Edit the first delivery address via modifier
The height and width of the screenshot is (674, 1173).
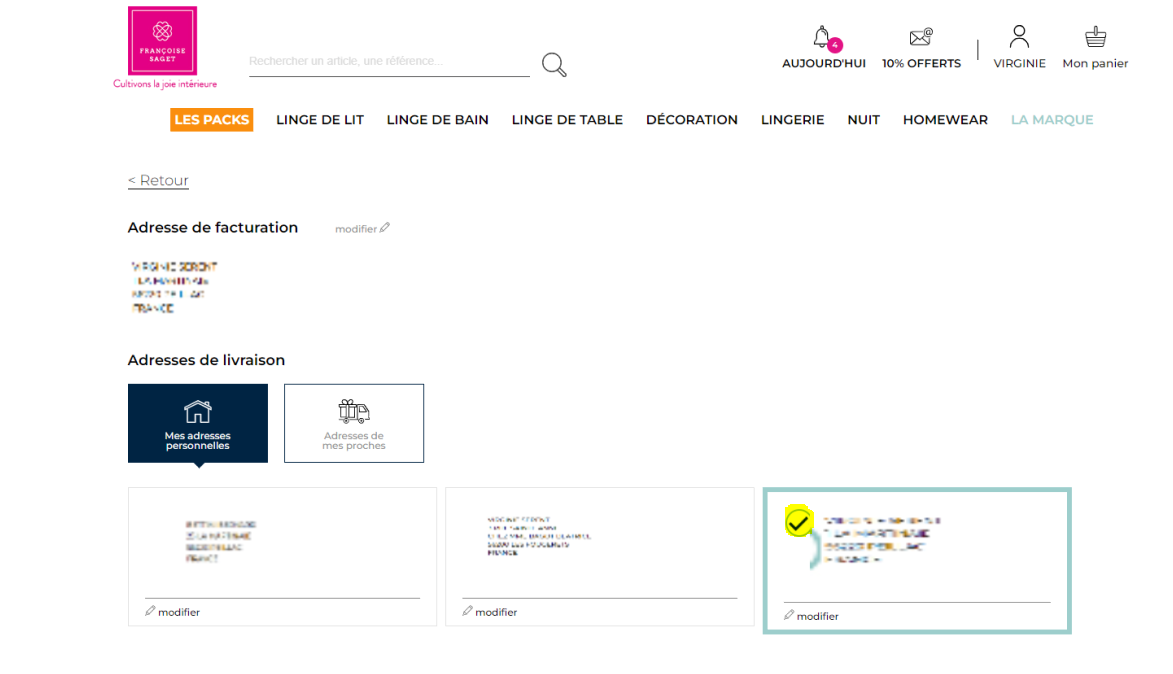coord(173,612)
